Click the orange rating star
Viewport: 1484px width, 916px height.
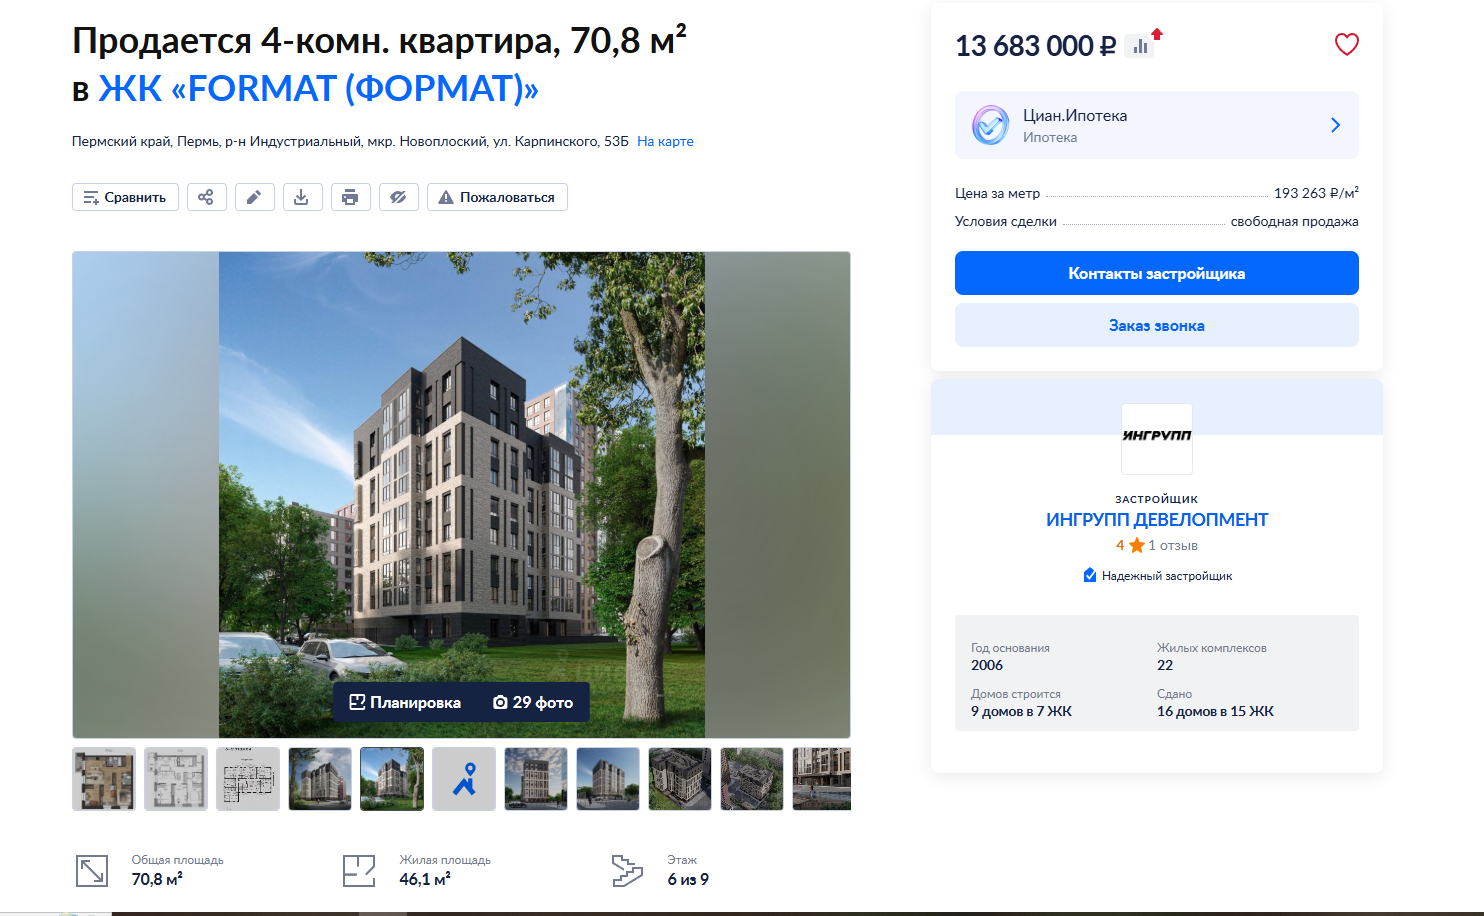pos(1137,545)
